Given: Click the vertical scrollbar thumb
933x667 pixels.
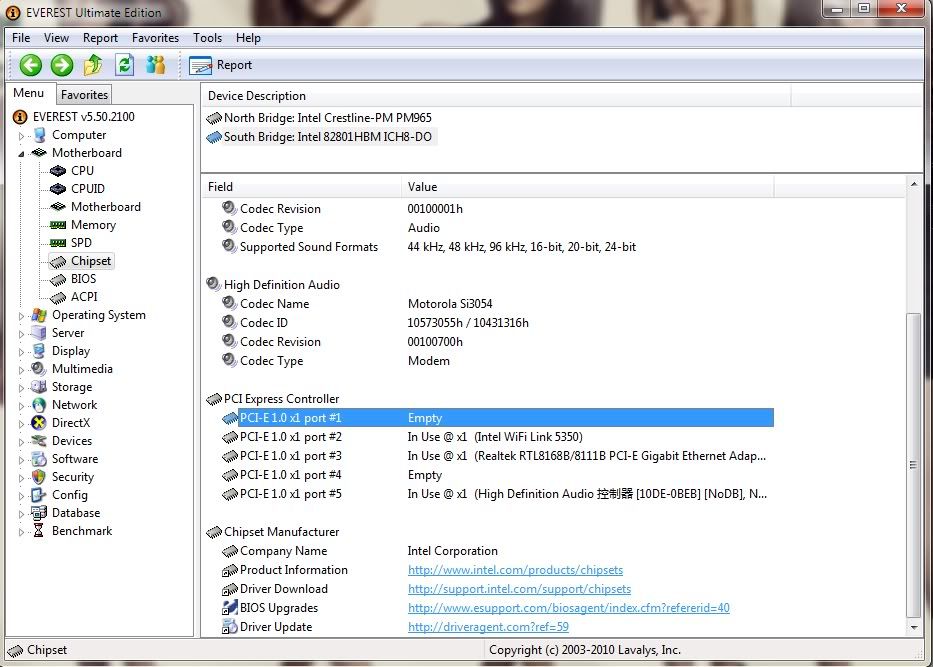Looking at the screenshot, I should click(x=913, y=465).
